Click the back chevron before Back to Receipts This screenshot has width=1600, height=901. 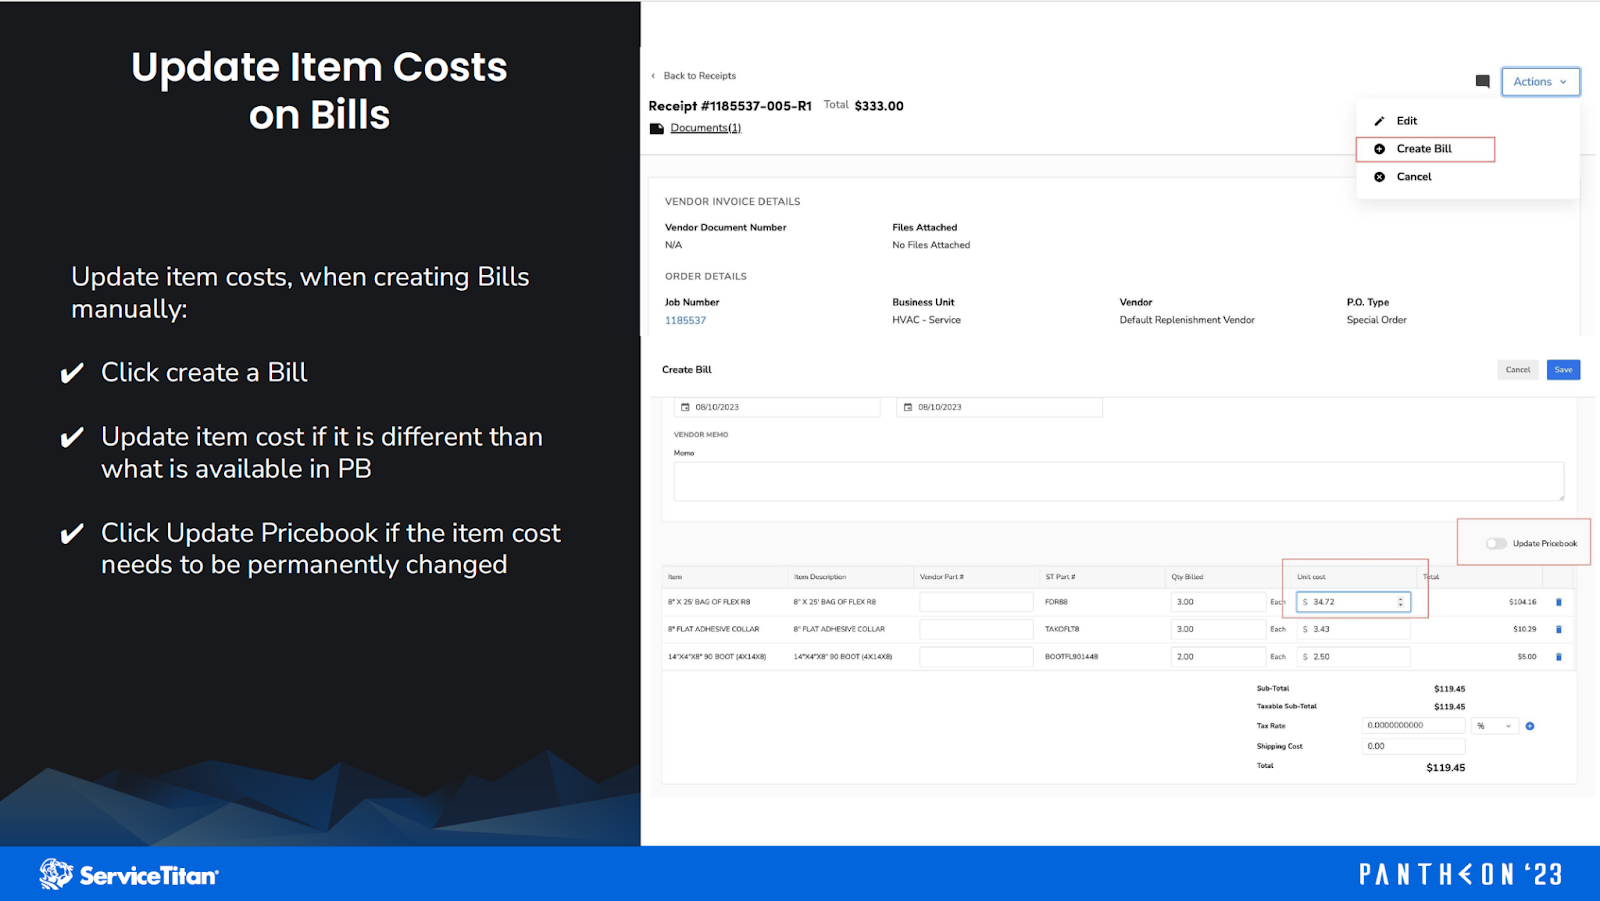[652, 75]
